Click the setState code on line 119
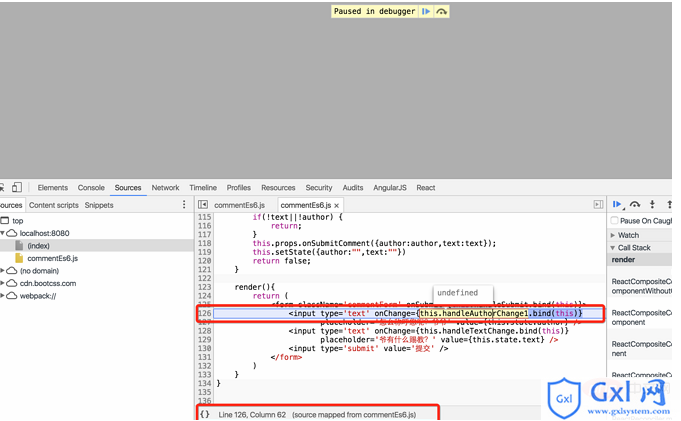The width and height of the screenshot is (681, 421). coord(294,252)
